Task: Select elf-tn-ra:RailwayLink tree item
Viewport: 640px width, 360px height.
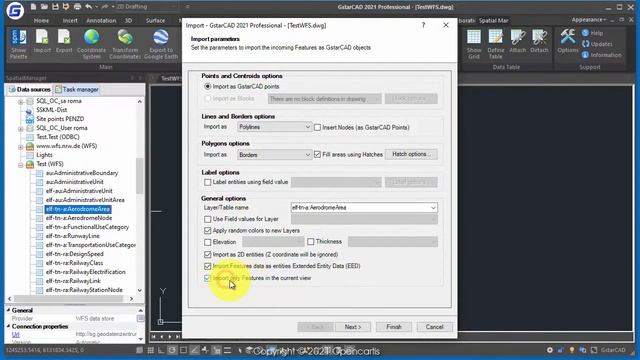Action: point(73,281)
